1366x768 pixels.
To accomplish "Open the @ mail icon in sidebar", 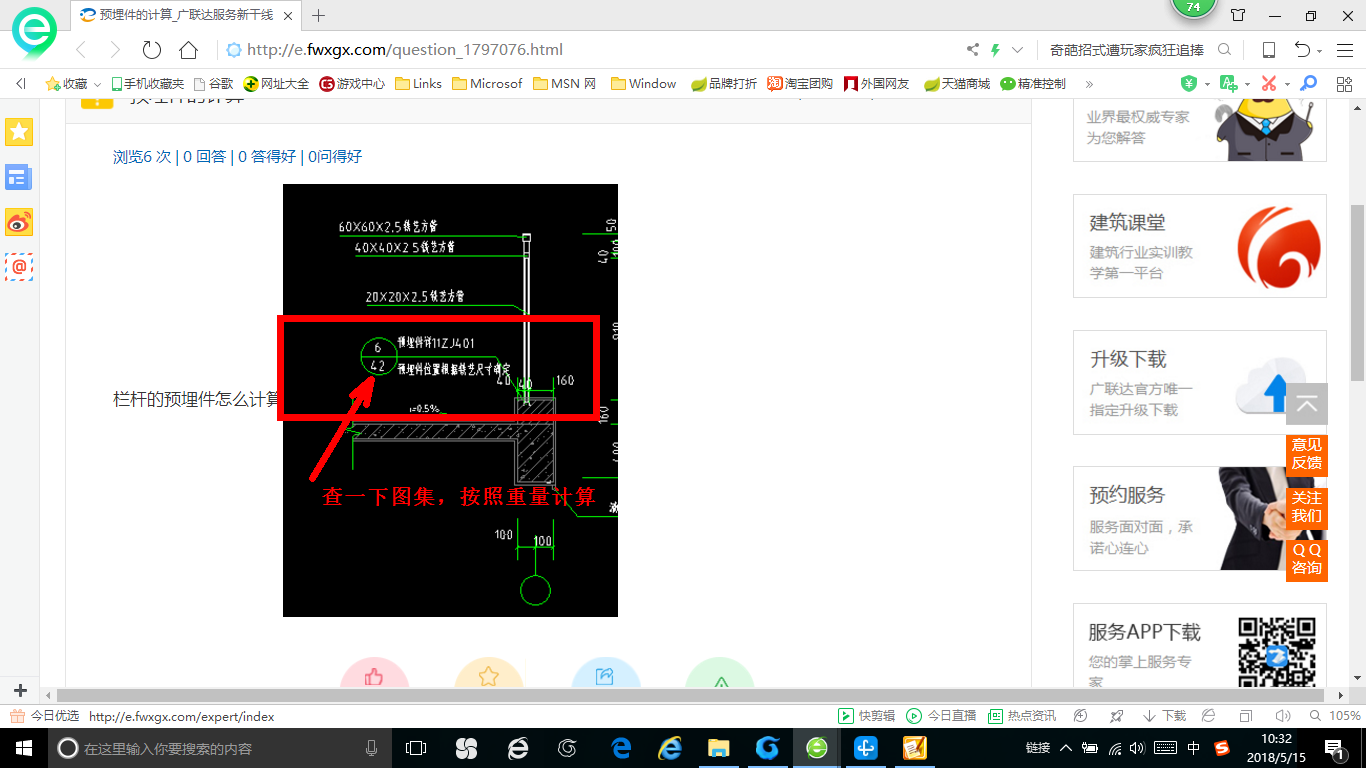I will coord(19,267).
